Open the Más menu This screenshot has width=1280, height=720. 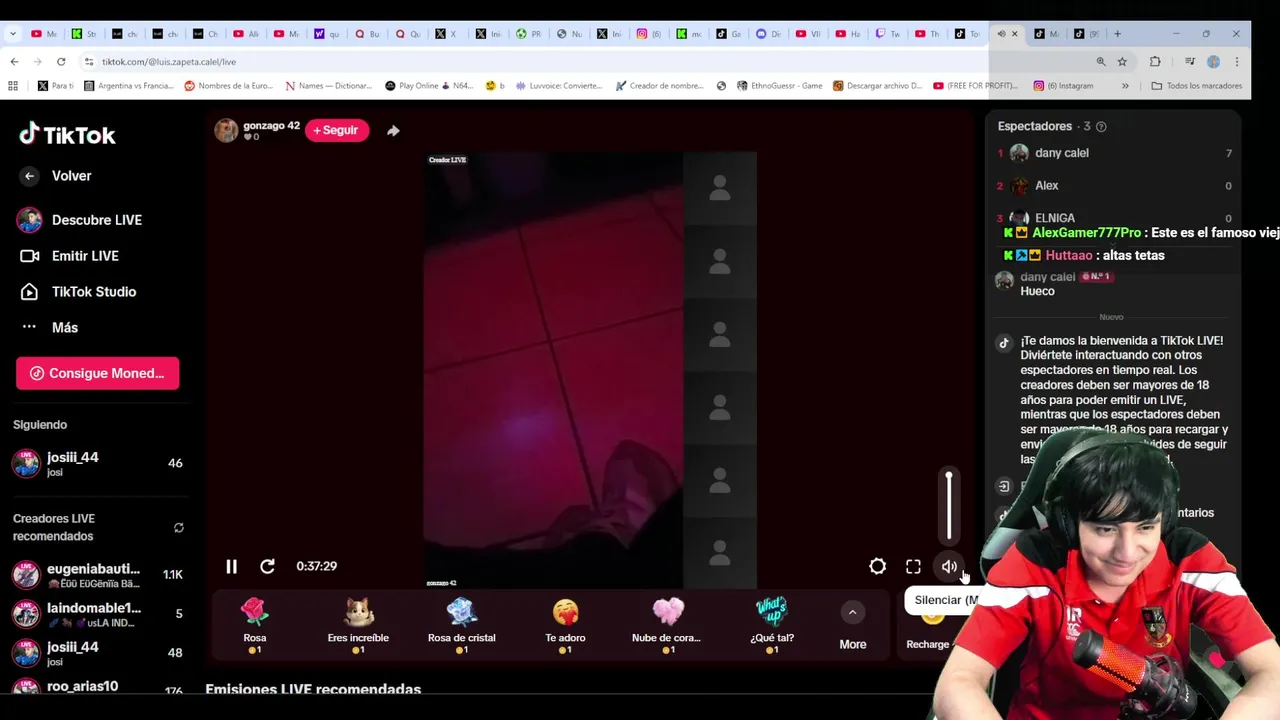pyautogui.click(x=49, y=328)
